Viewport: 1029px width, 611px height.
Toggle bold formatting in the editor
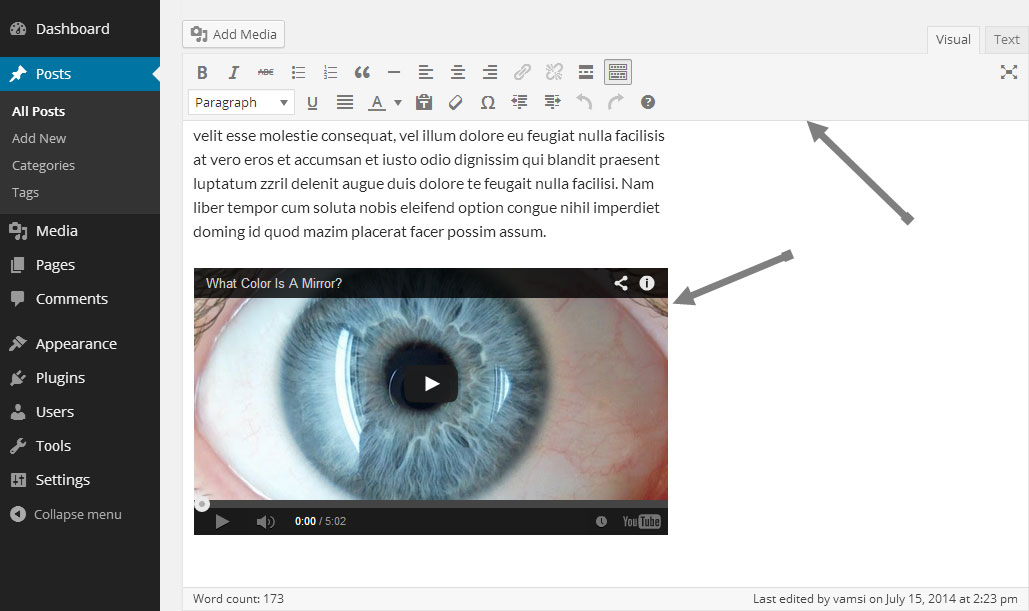pyautogui.click(x=202, y=71)
